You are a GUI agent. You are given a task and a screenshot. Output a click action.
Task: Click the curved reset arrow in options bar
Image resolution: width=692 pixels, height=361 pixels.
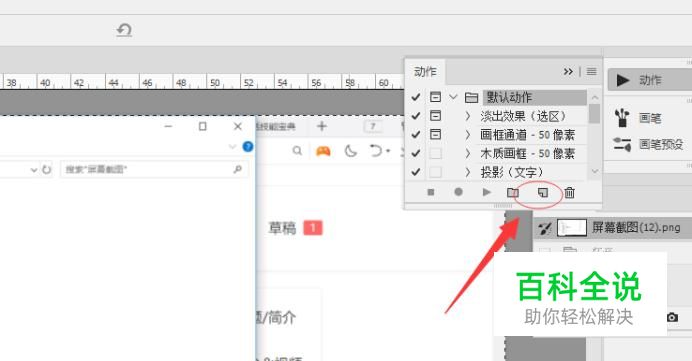click(x=124, y=30)
